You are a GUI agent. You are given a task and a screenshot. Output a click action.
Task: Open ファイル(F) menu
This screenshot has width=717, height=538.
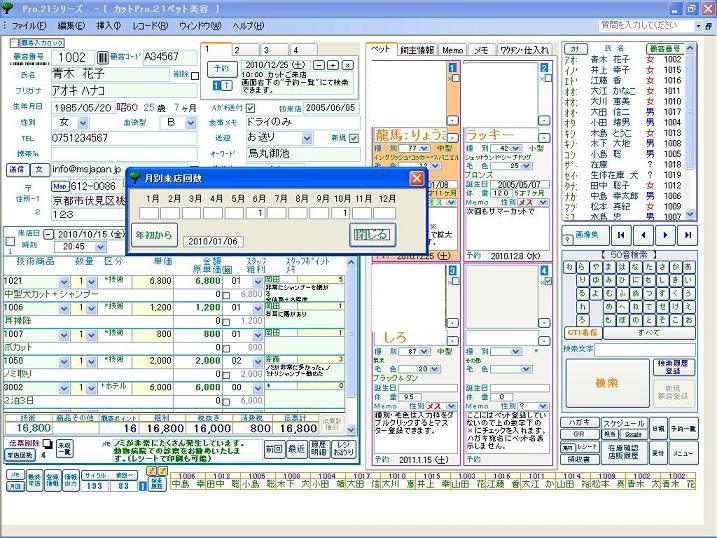pos(28,26)
